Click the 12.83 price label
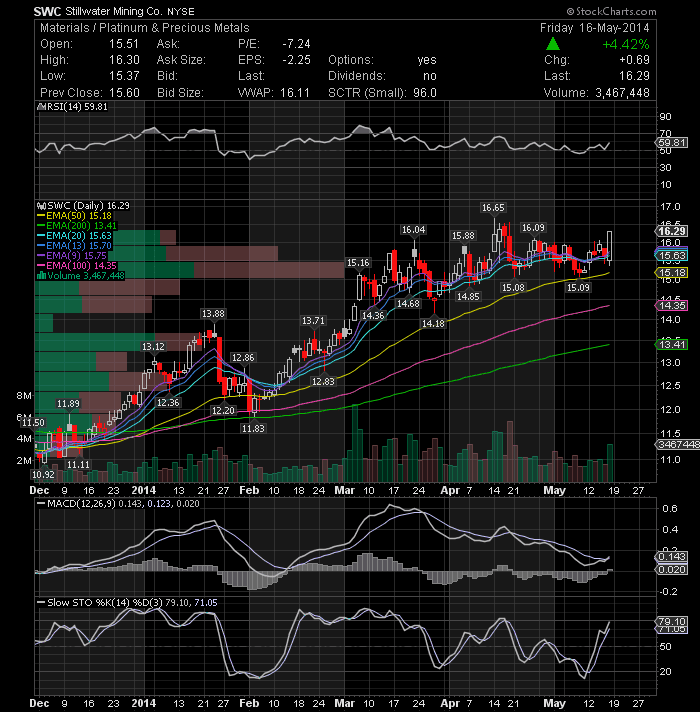This screenshot has height=712, width=700. click(323, 381)
